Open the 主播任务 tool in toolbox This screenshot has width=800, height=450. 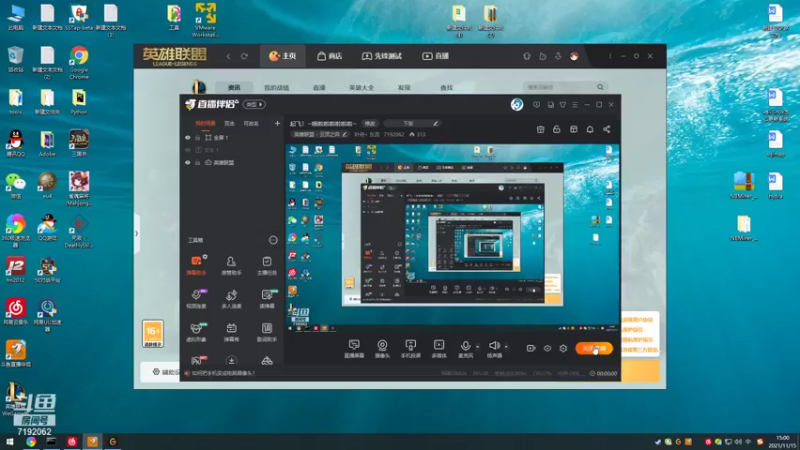pos(267,265)
